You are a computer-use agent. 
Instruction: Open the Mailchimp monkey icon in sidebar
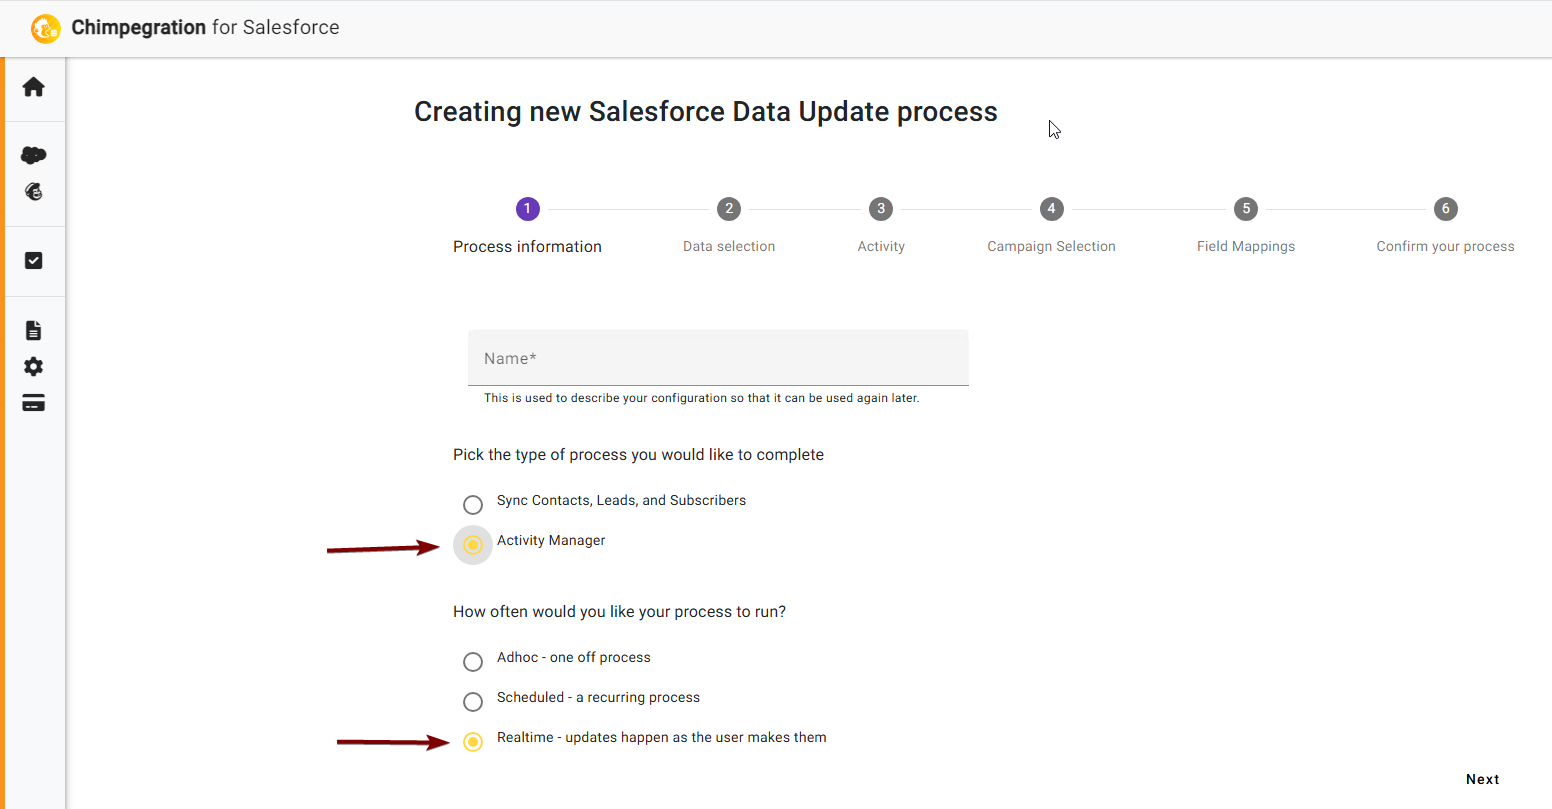tap(34, 192)
